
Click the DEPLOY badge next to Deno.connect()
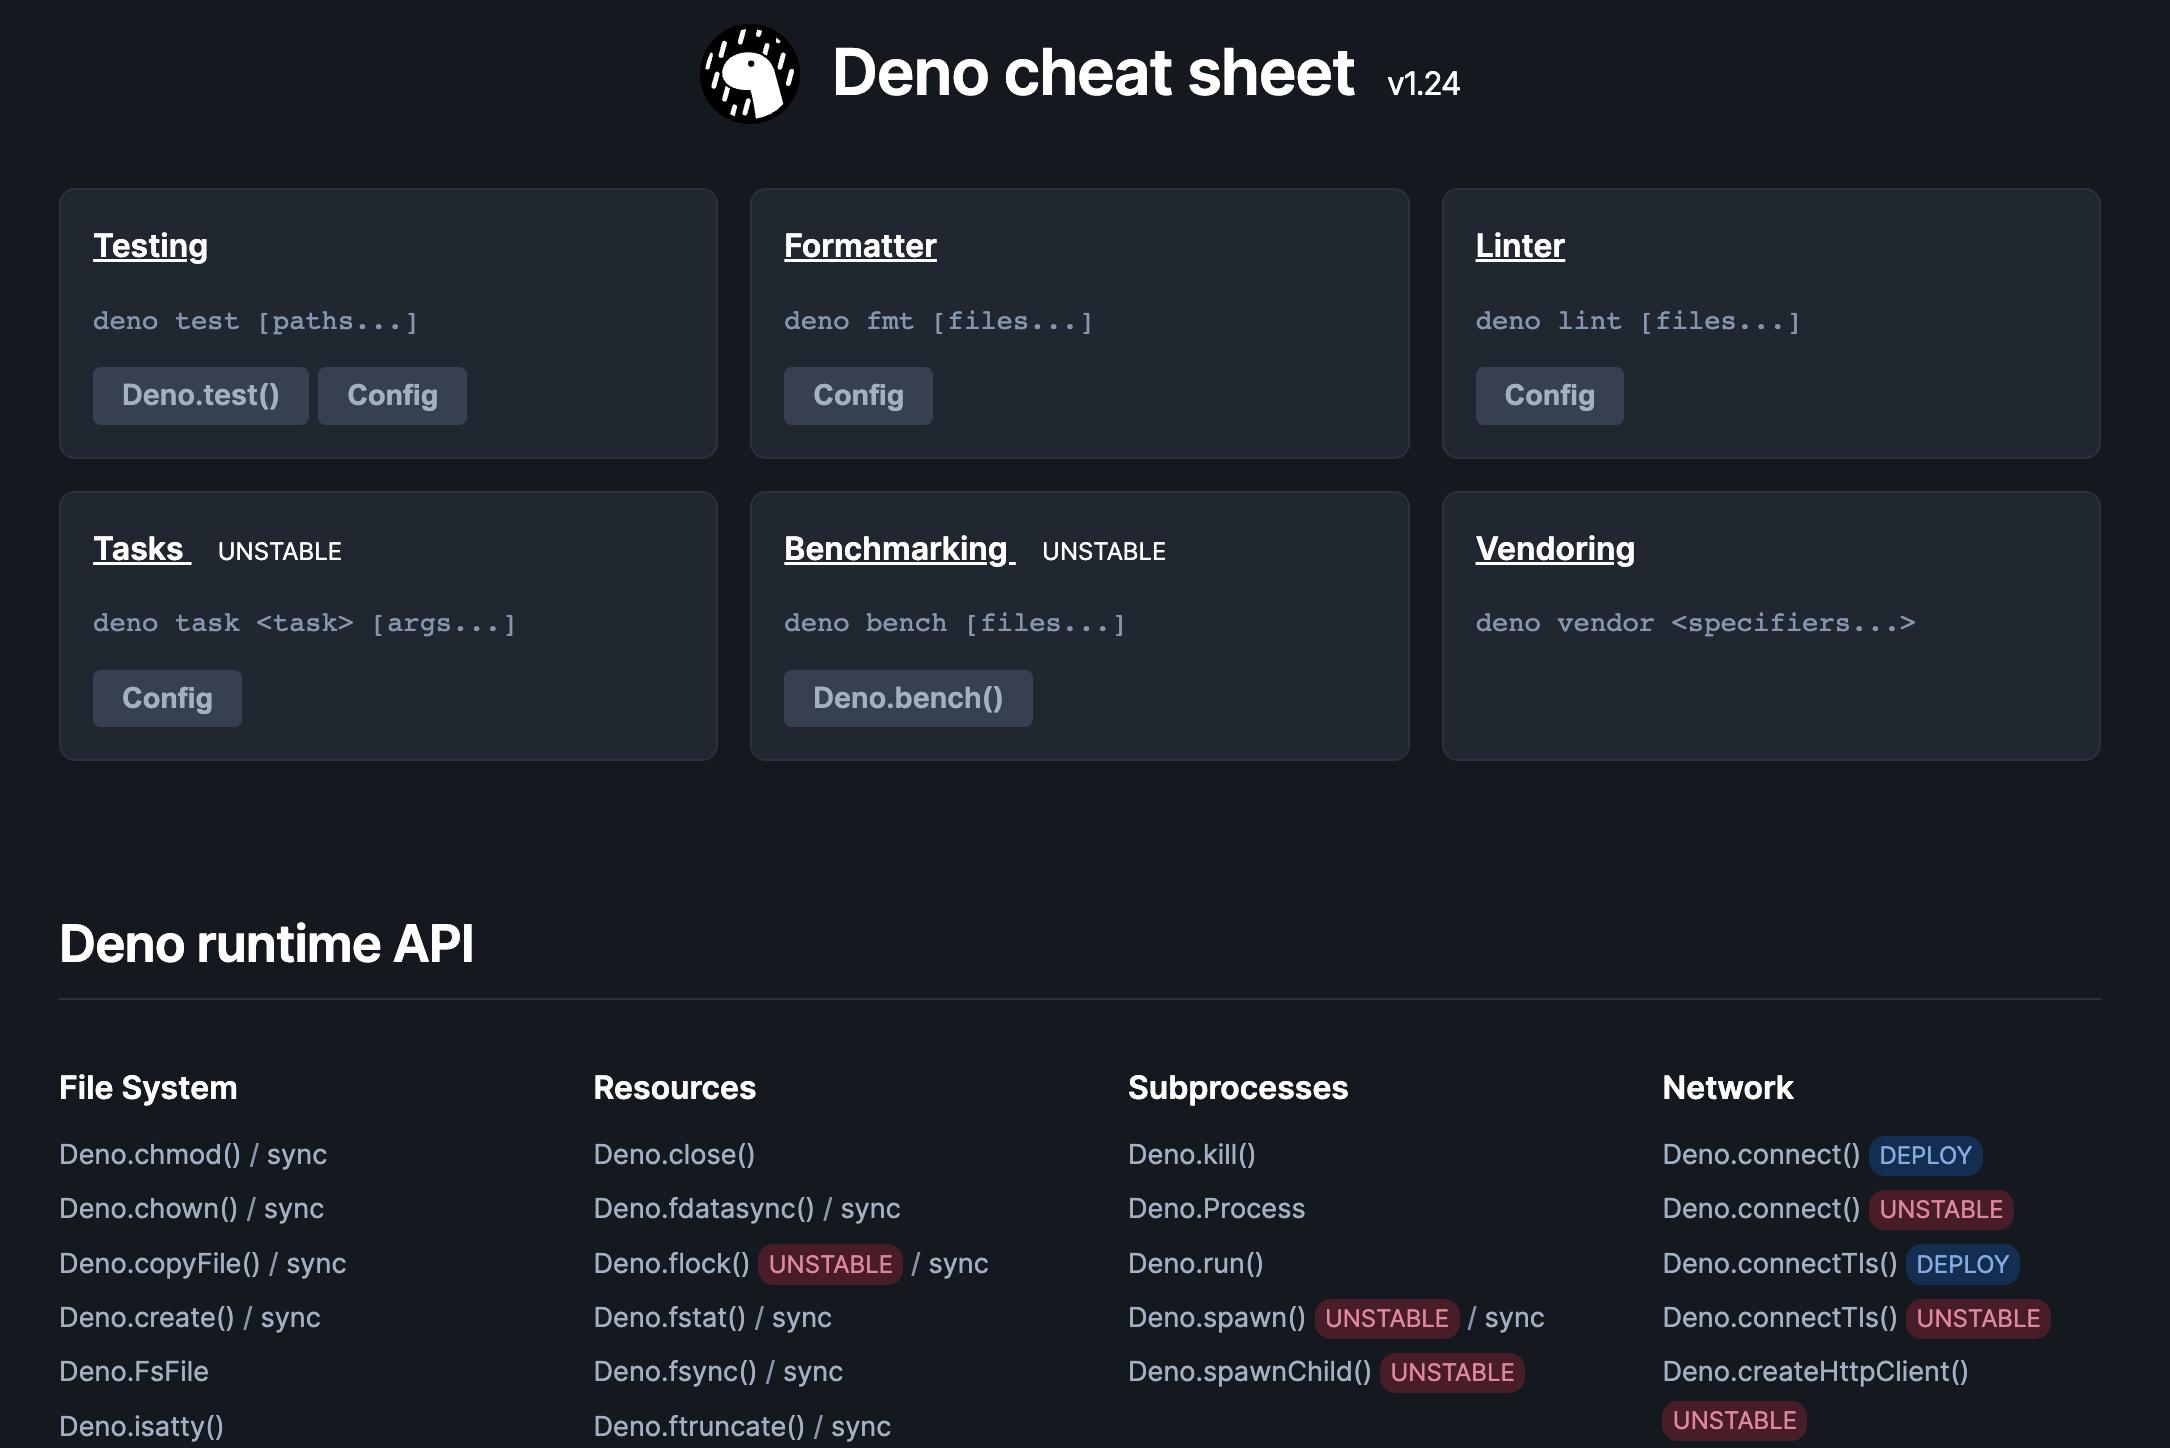coord(1925,1155)
